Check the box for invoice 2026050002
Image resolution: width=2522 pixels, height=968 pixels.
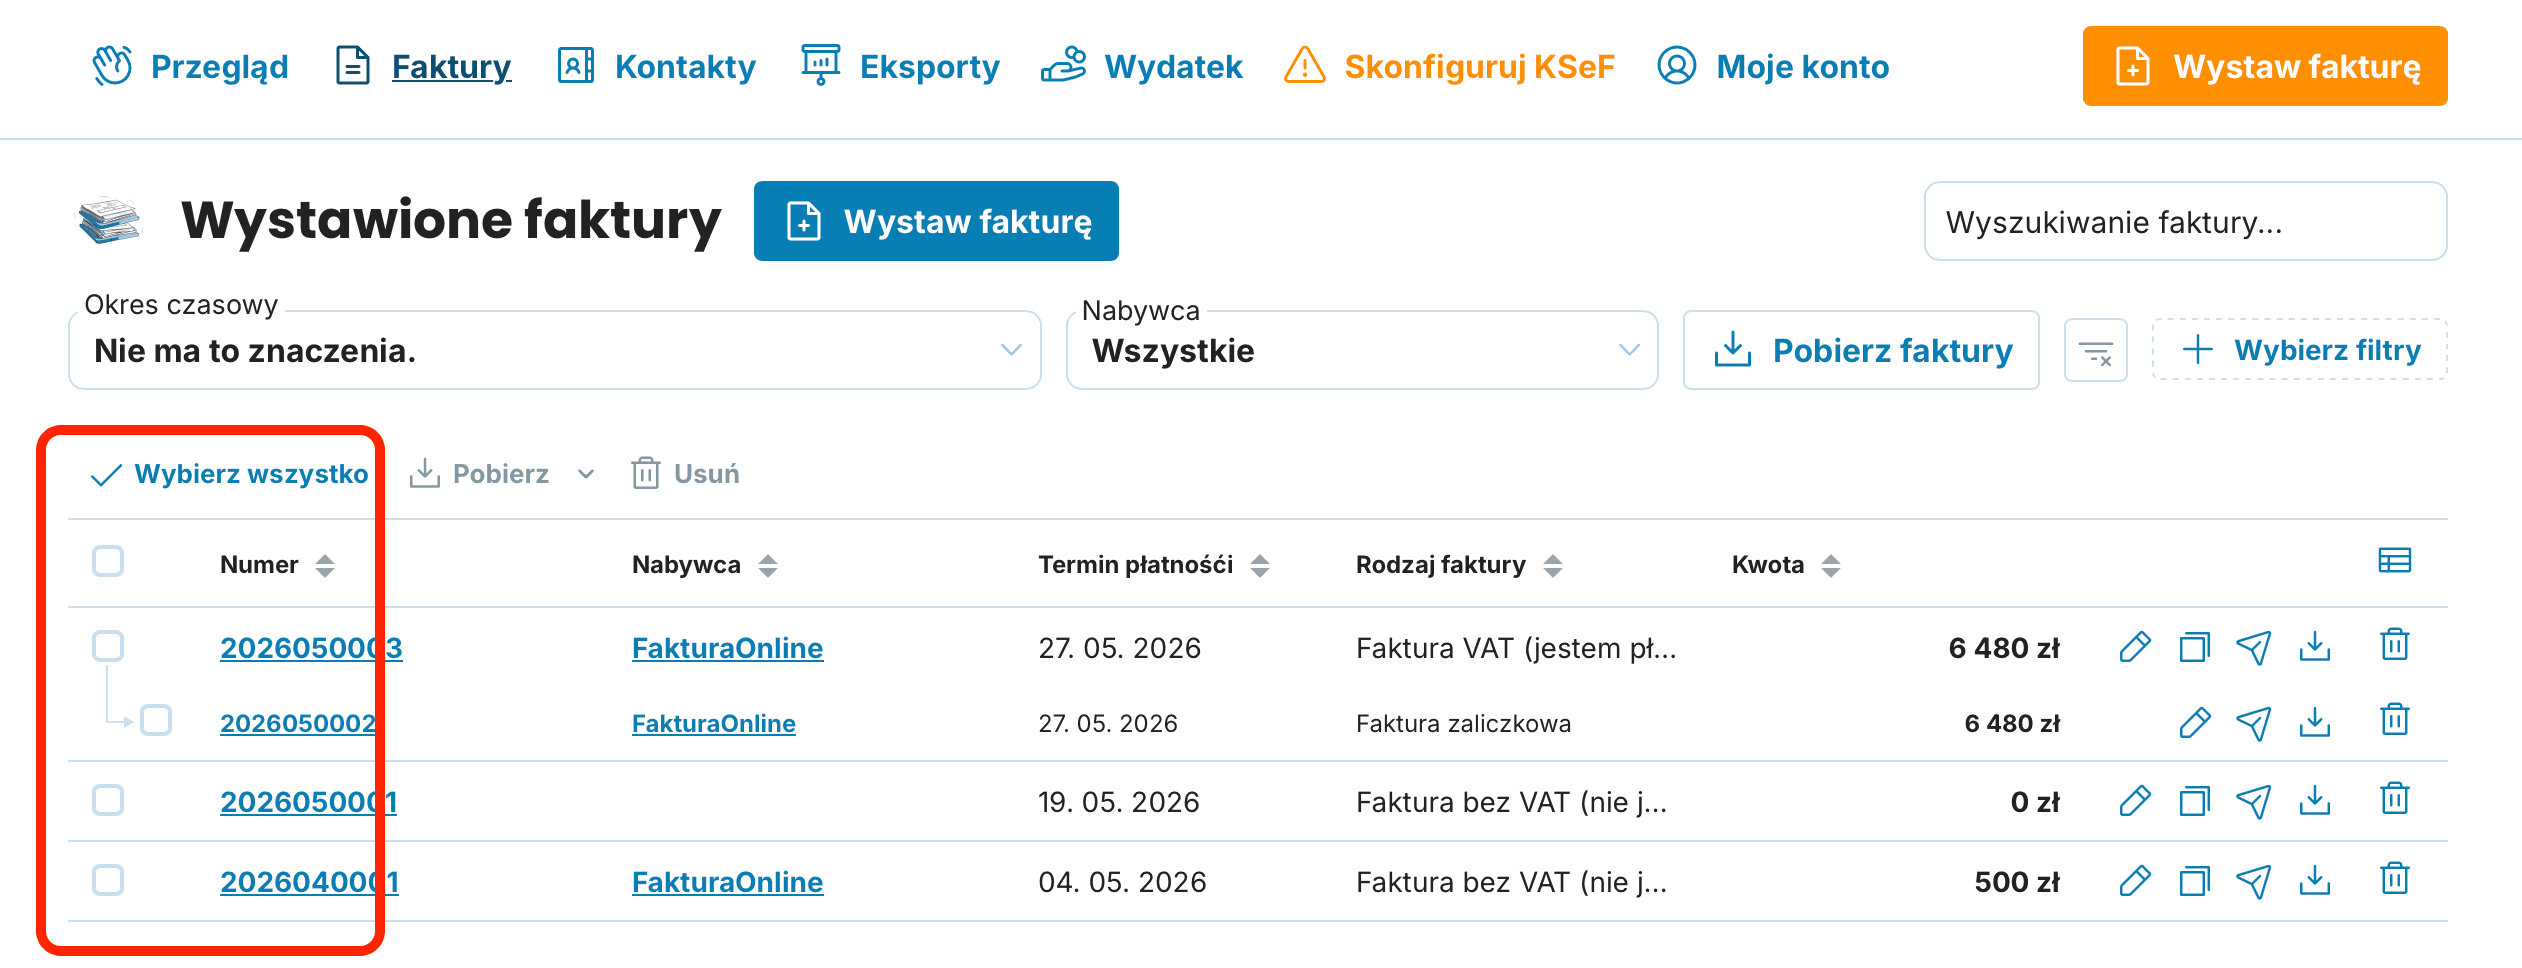pos(156,721)
